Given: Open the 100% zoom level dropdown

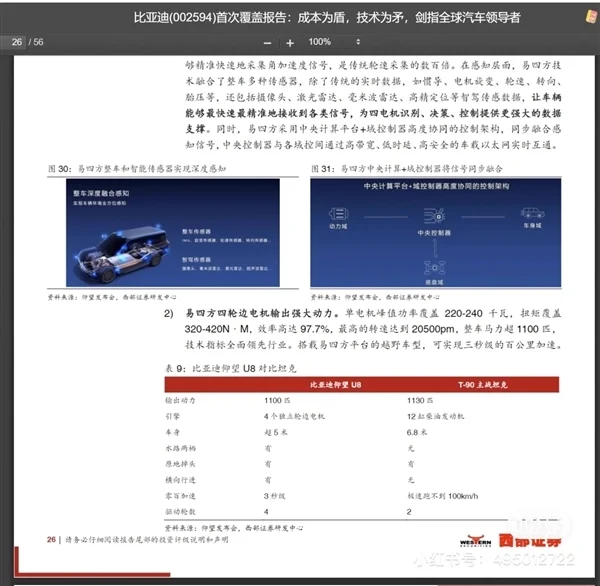Looking at the screenshot, I should pos(334,42).
